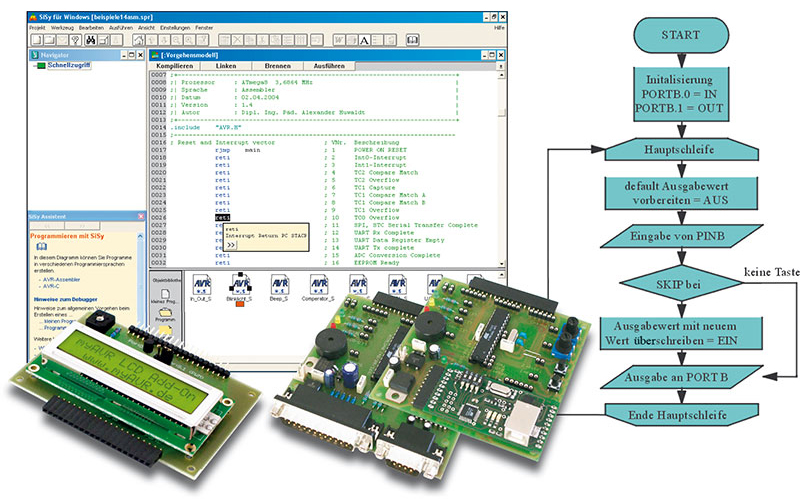This screenshot has height=501, width=800.
Task: Click the Linken button
Action: [226, 66]
